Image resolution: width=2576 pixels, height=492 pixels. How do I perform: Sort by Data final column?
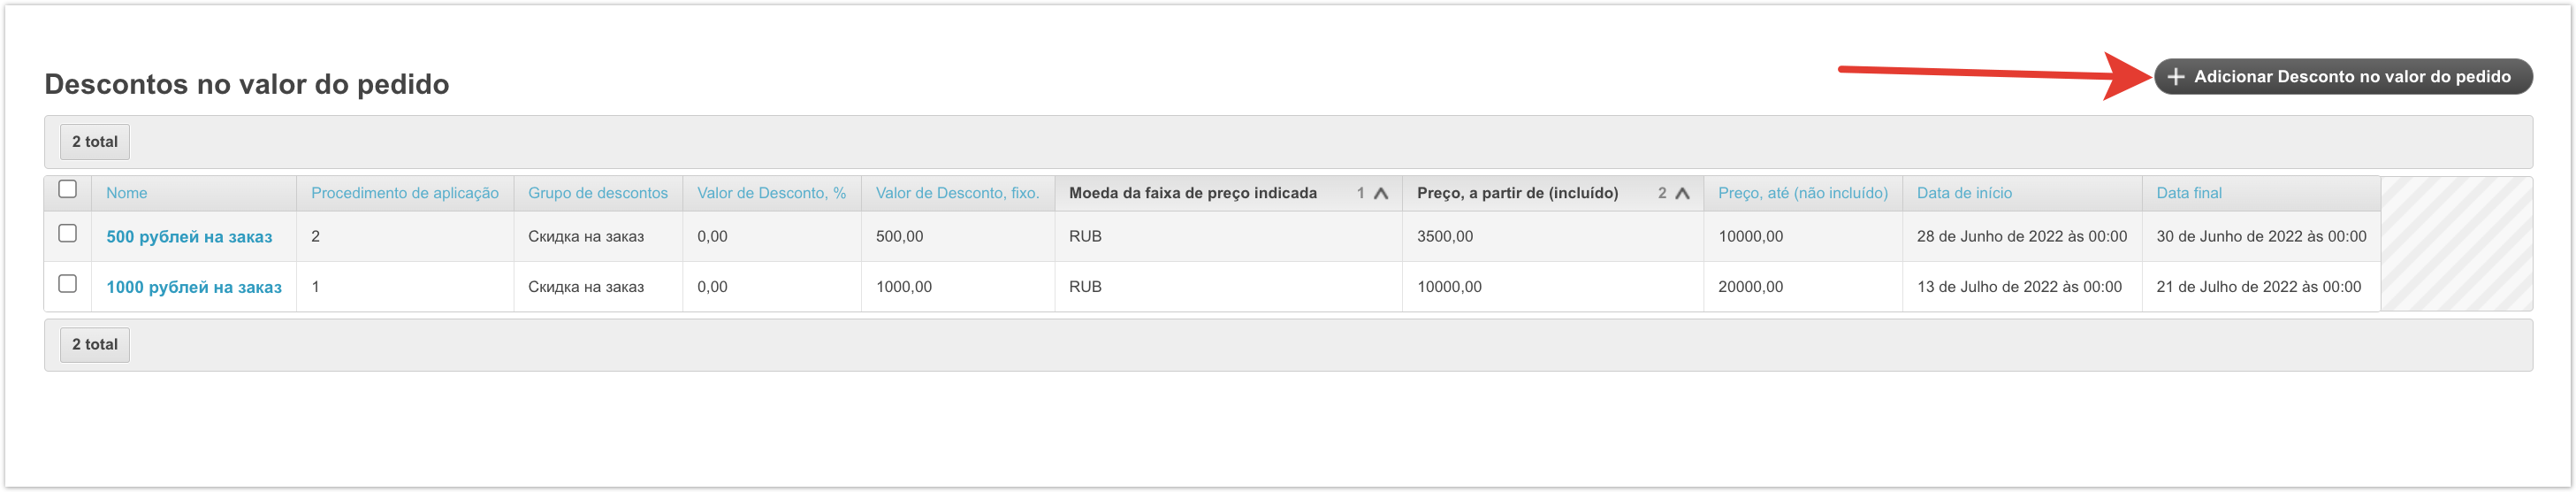[x=2188, y=193]
